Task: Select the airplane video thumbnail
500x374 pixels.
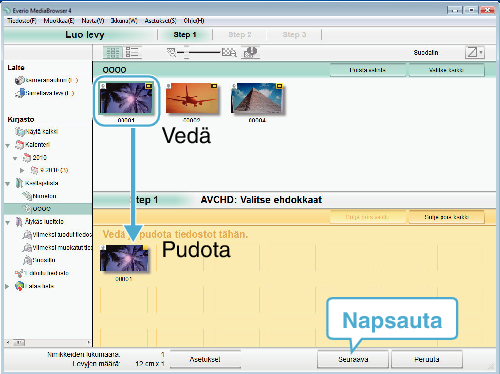Action: coord(192,99)
